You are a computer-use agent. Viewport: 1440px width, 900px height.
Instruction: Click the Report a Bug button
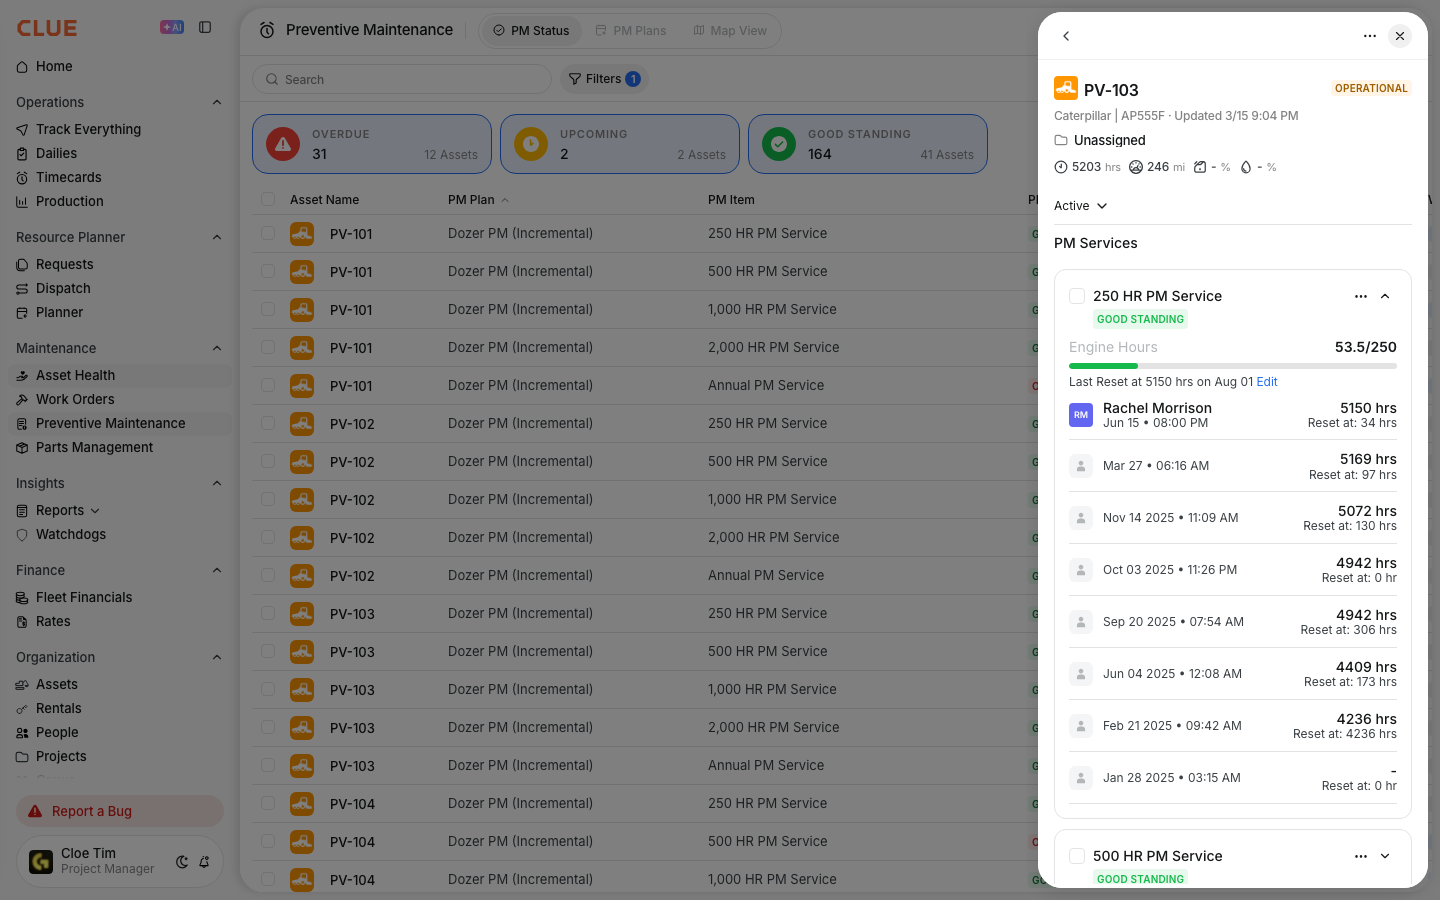(120, 811)
